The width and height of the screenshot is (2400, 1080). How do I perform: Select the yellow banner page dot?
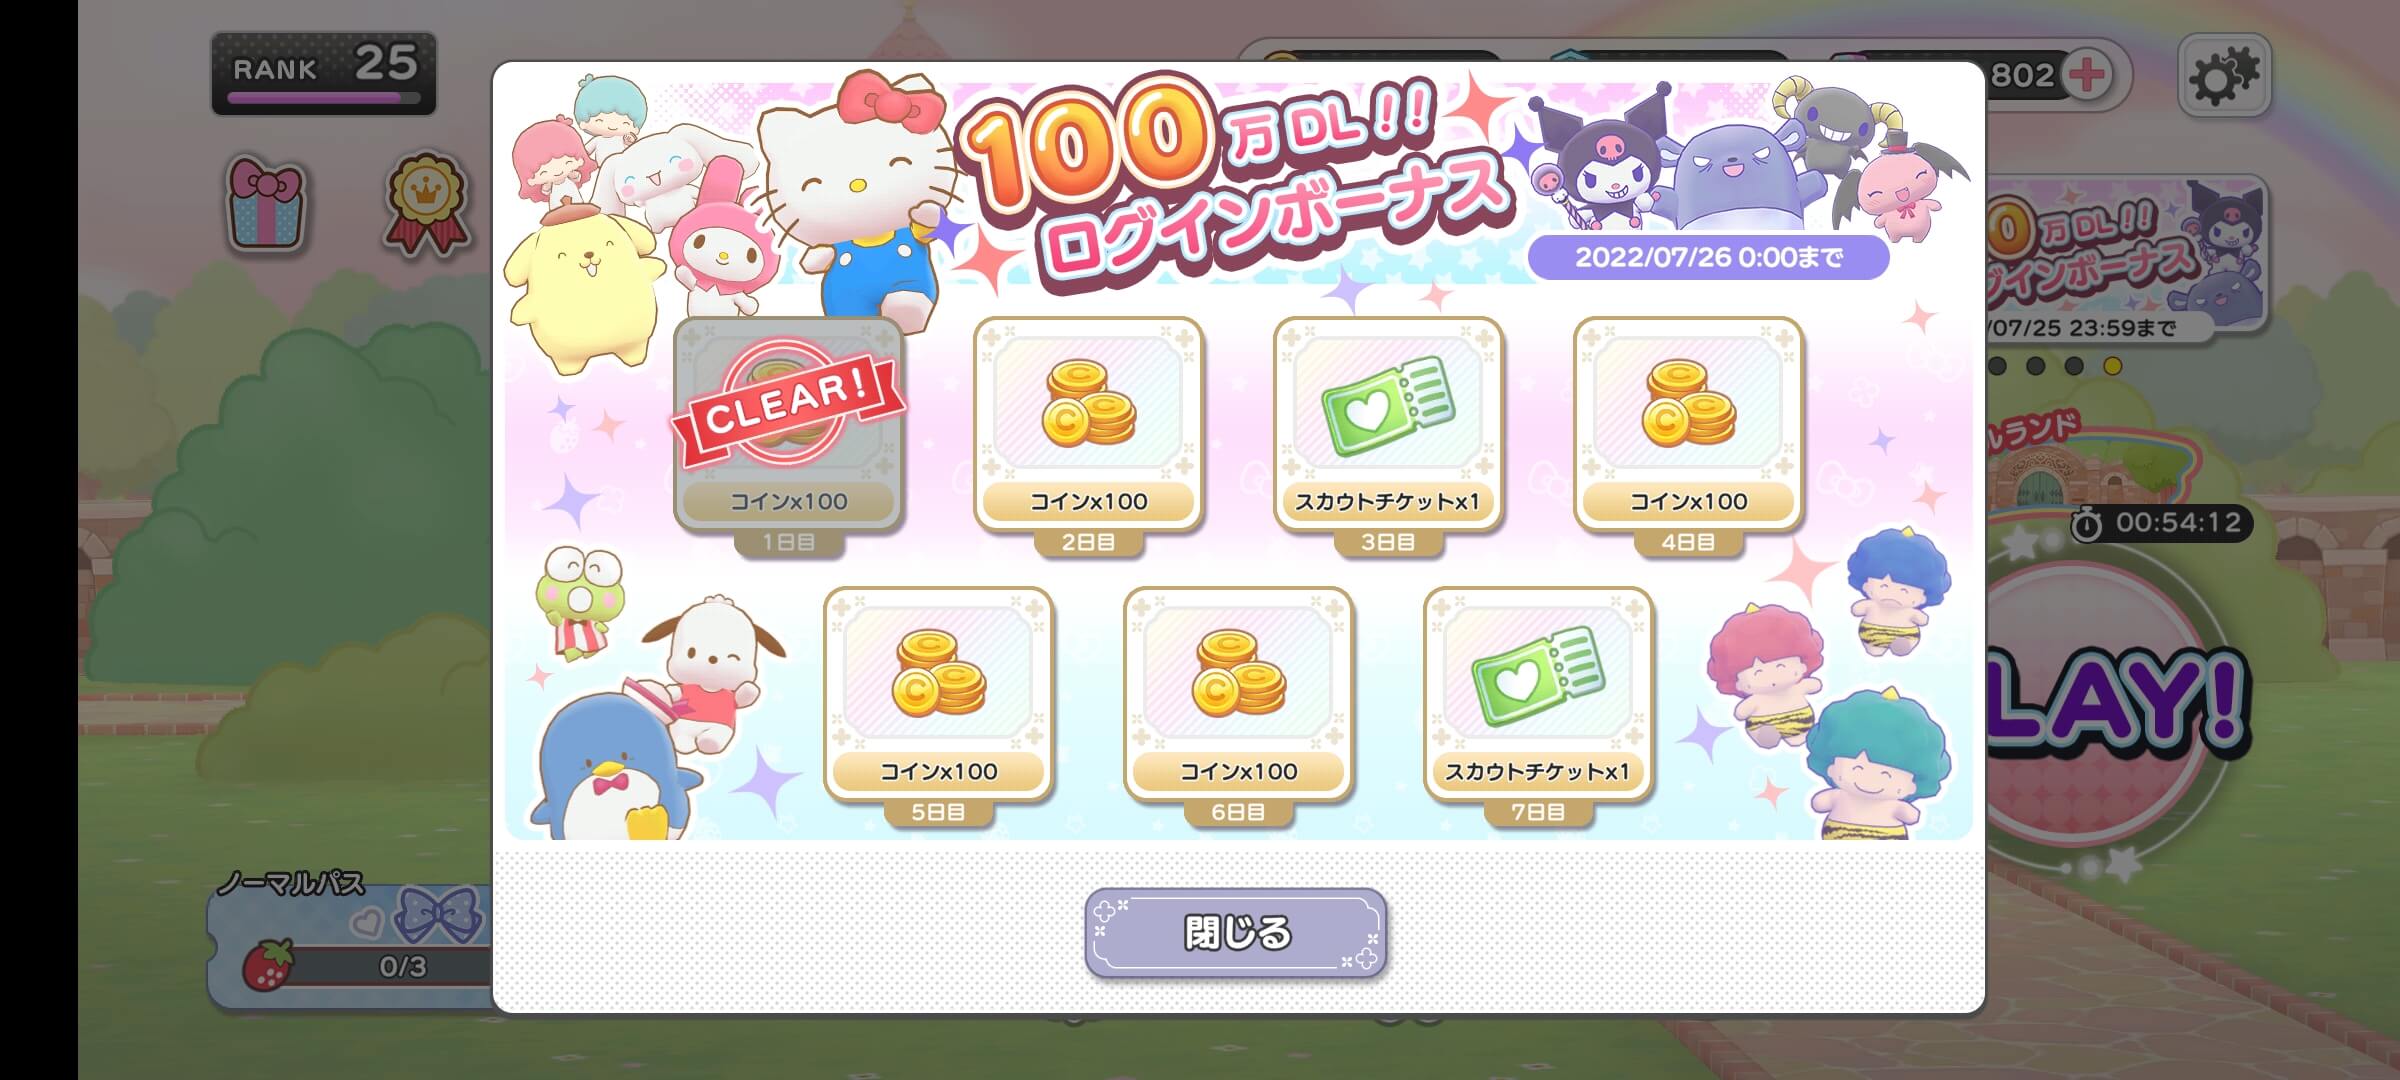pos(2112,366)
